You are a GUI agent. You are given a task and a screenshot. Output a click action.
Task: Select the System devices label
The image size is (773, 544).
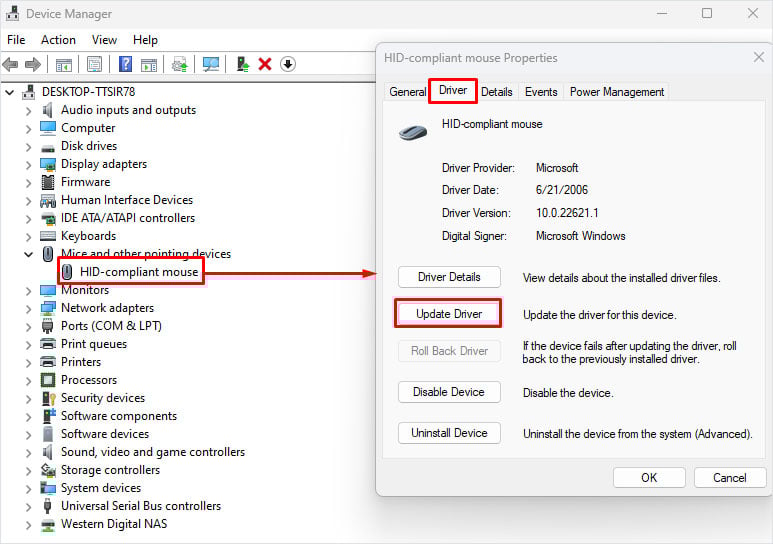101,488
